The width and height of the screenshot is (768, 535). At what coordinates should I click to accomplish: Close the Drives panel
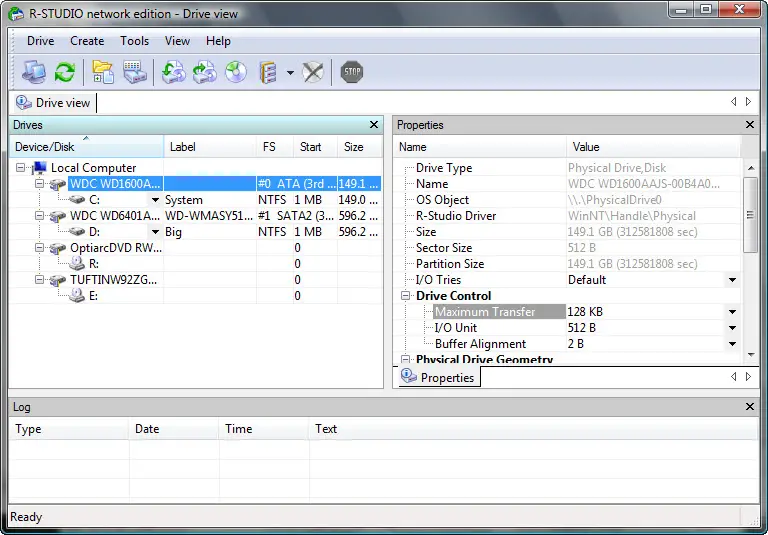coord(374,125)
